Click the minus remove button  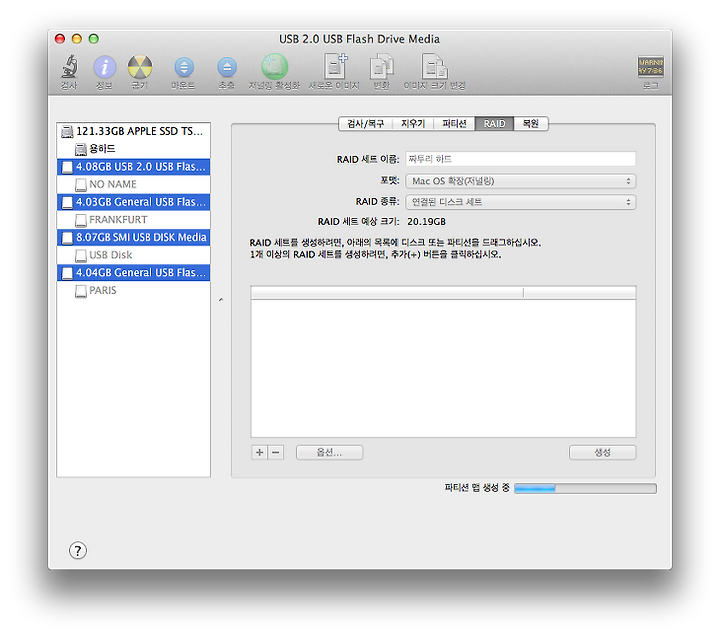[276, 452]
